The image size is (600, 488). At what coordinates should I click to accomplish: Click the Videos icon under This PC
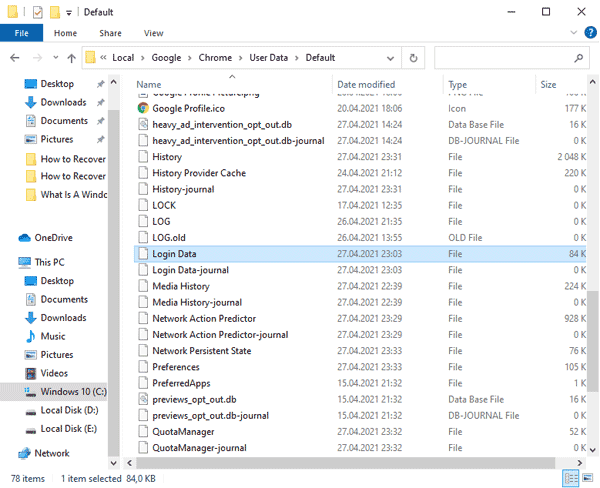point(30,373)
